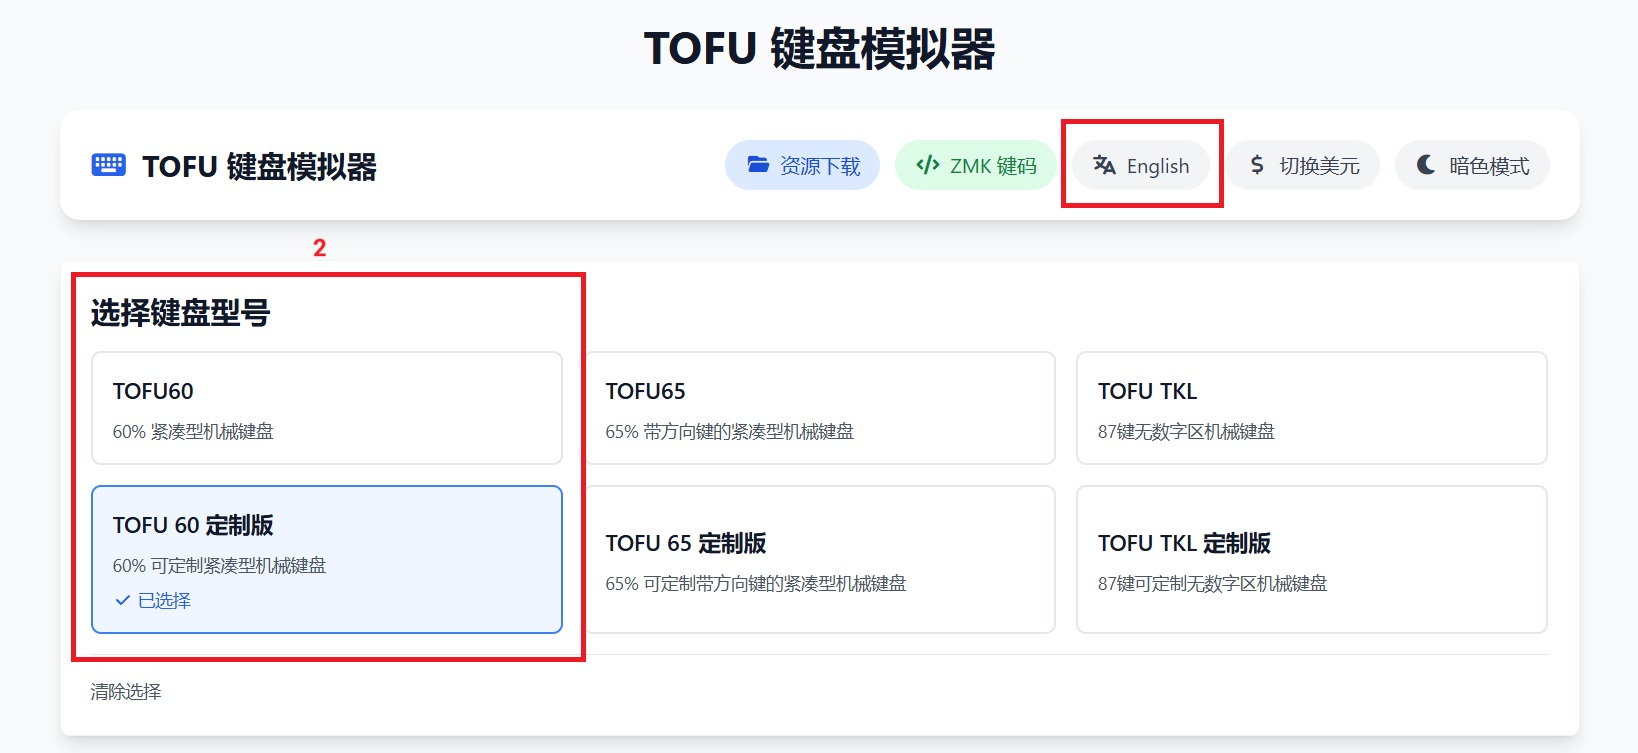Image resolution: width=1638 pixels, height=753 pixels.
Task: Select the TOFU65 keyboard card
Action: [820, 408]
